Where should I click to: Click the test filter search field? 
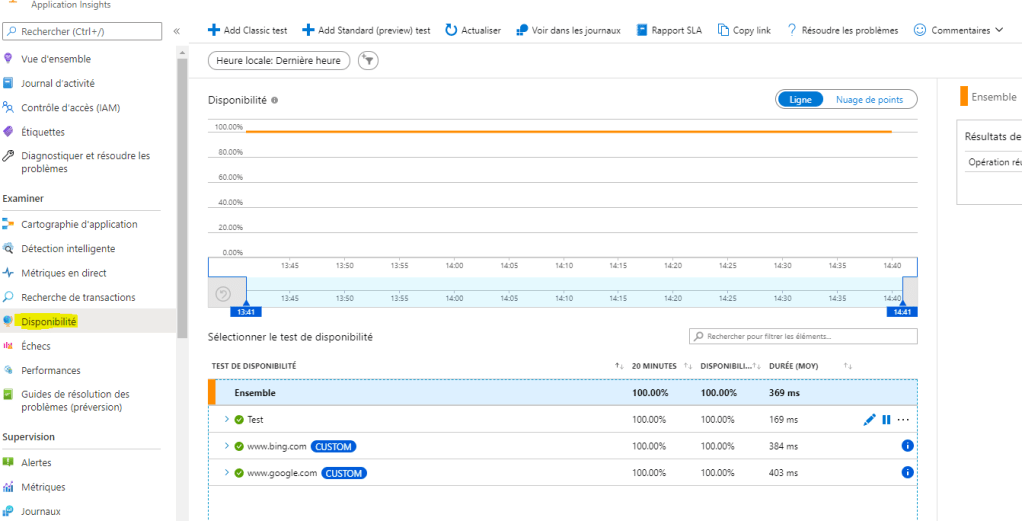pyautogui.click(x=803, y=336)
